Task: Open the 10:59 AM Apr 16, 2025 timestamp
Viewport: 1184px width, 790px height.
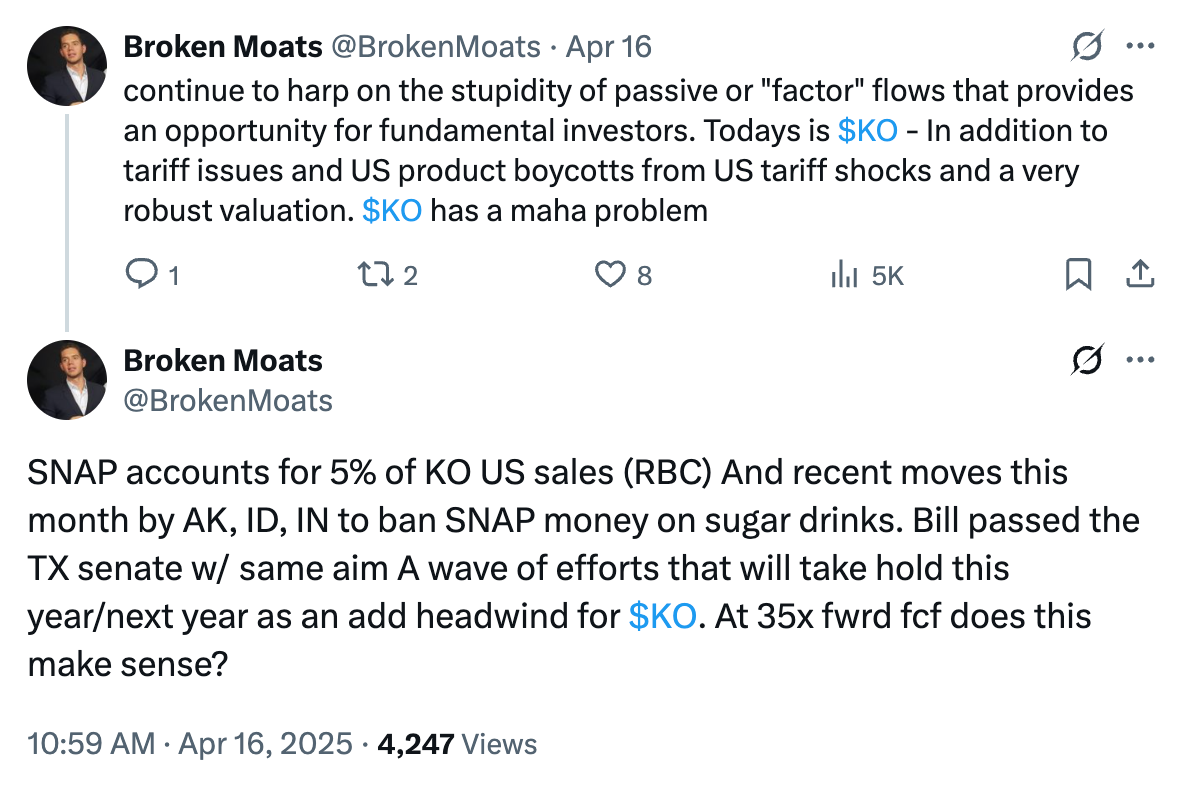Action: click(x=190, y=744)
